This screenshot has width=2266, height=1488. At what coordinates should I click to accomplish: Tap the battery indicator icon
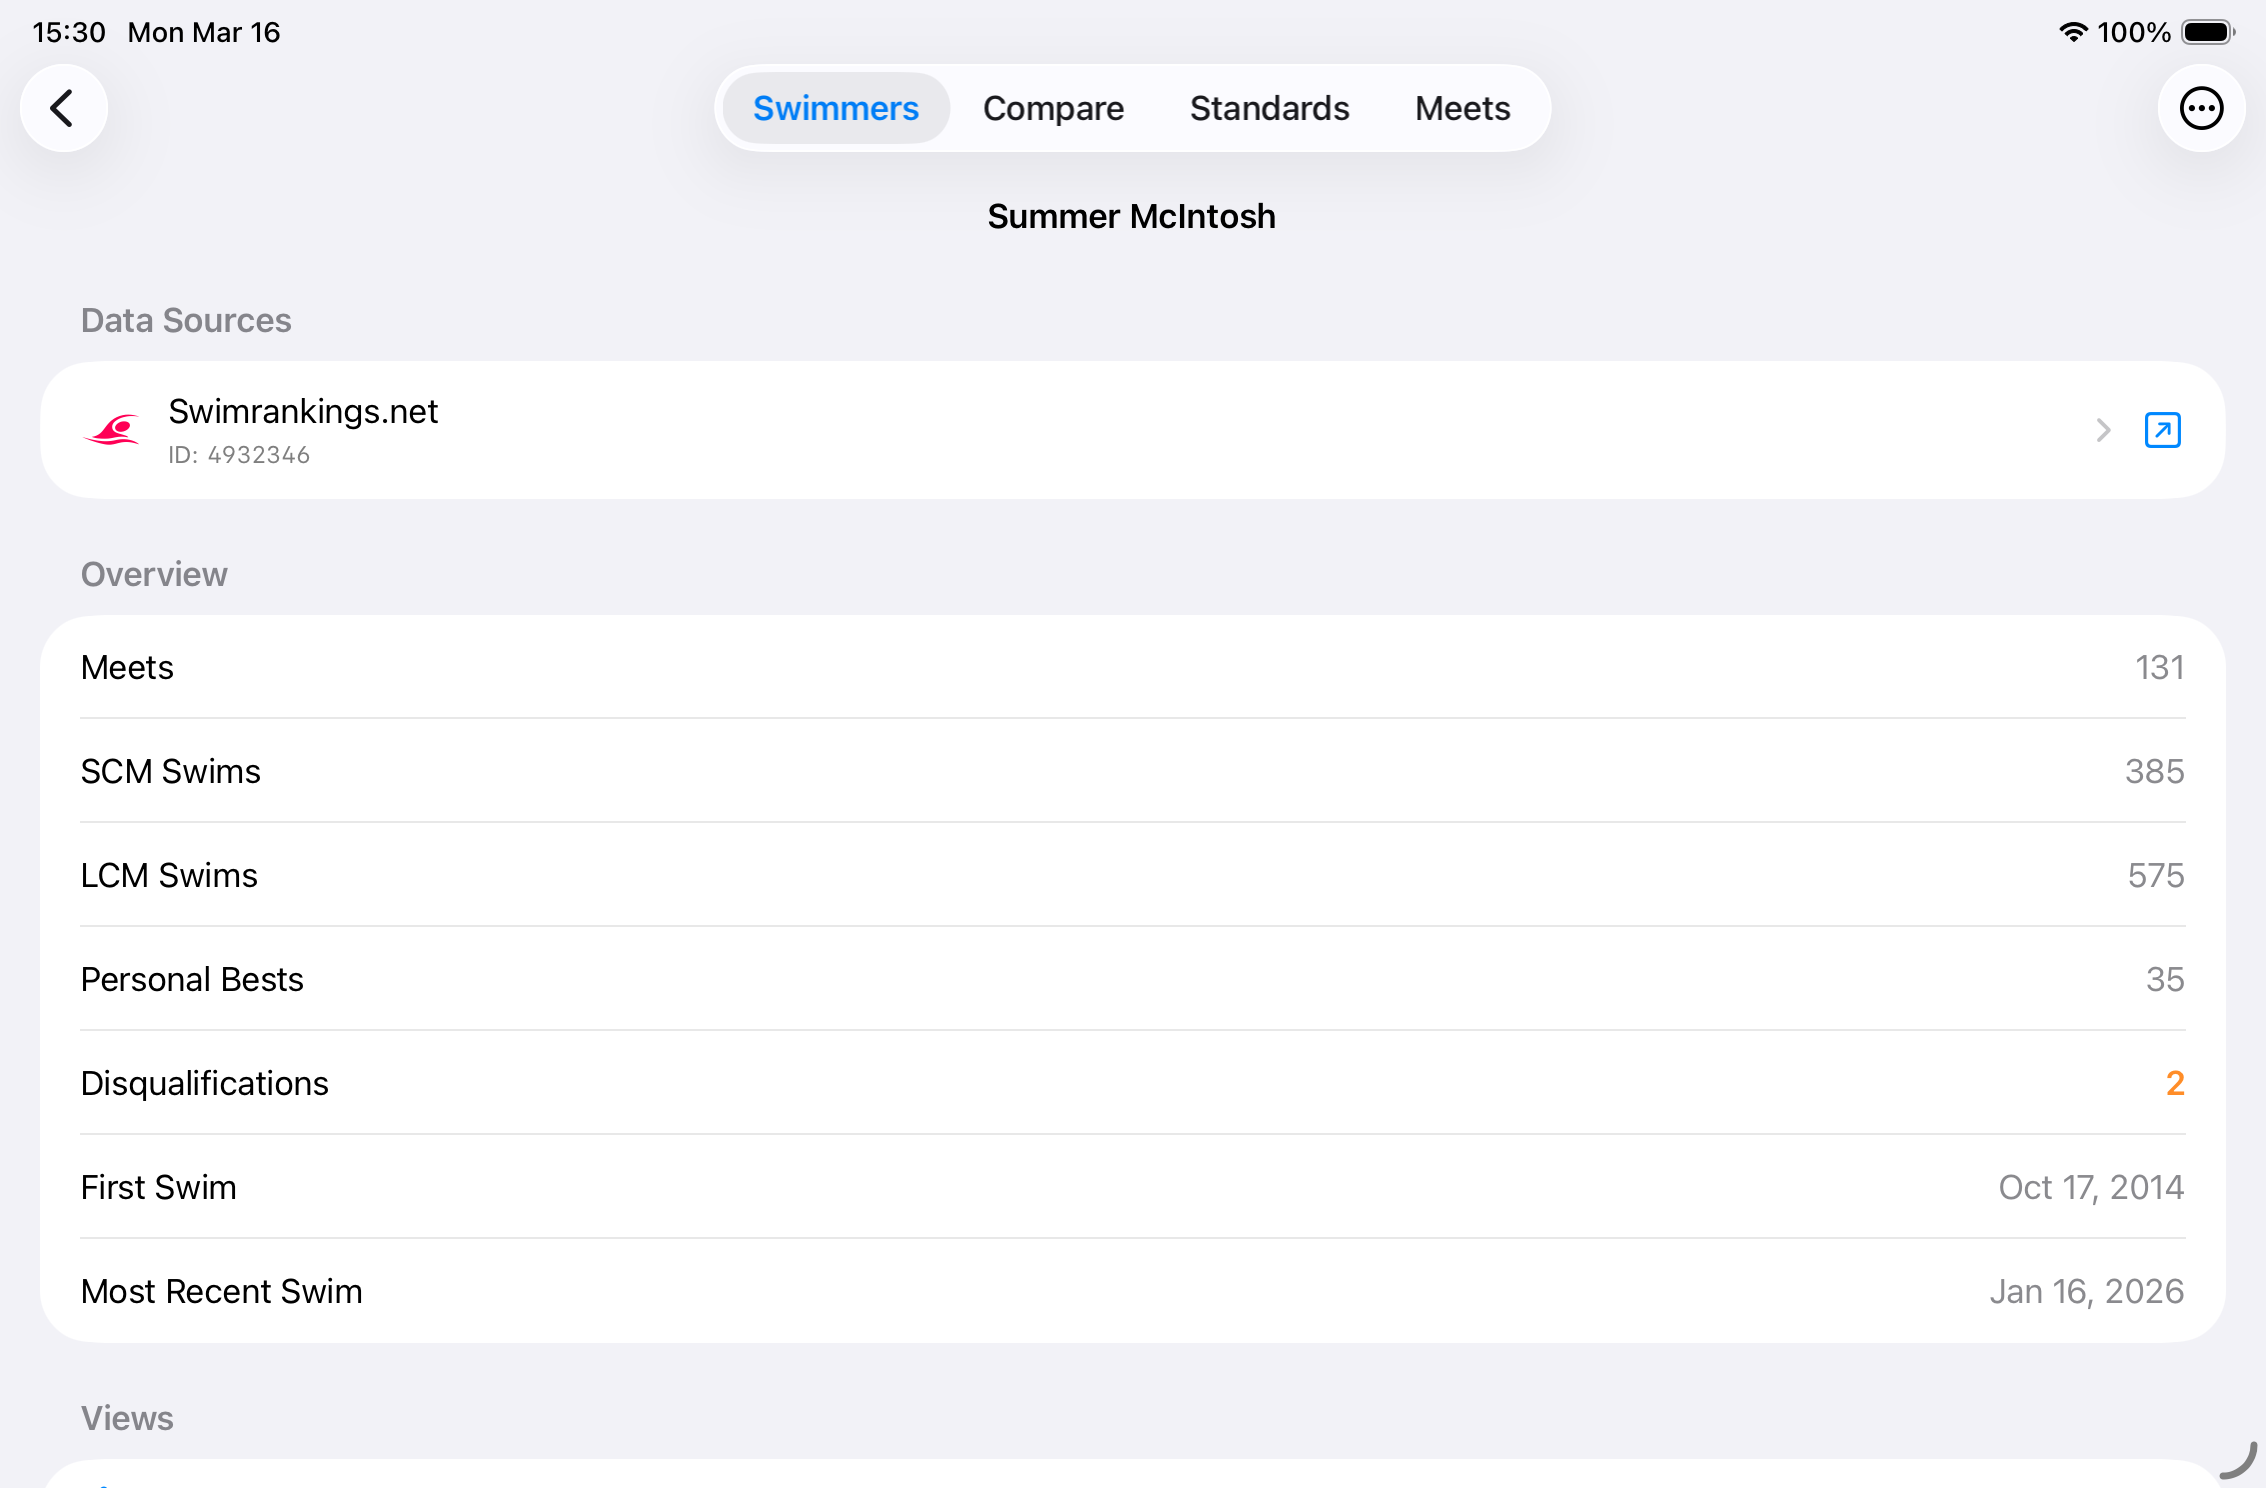(x=2208, y=32)
